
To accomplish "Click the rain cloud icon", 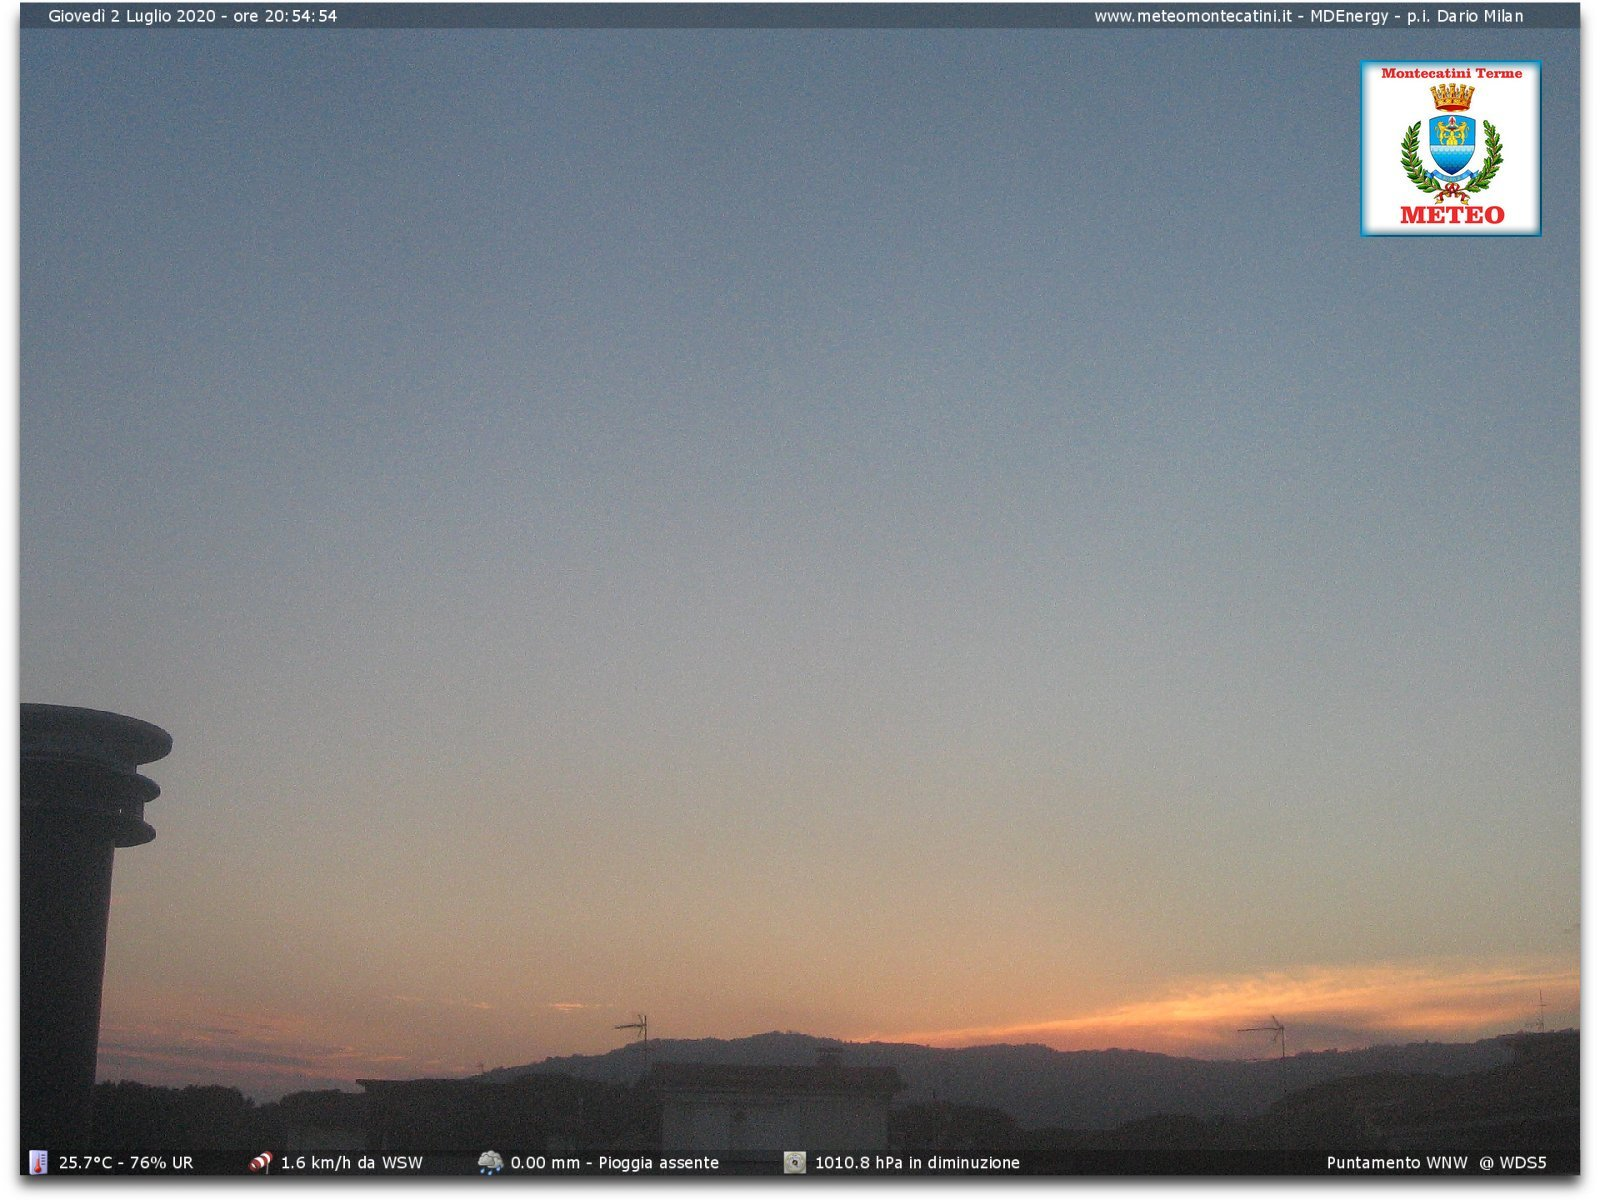I will (x=490, y=1162).
